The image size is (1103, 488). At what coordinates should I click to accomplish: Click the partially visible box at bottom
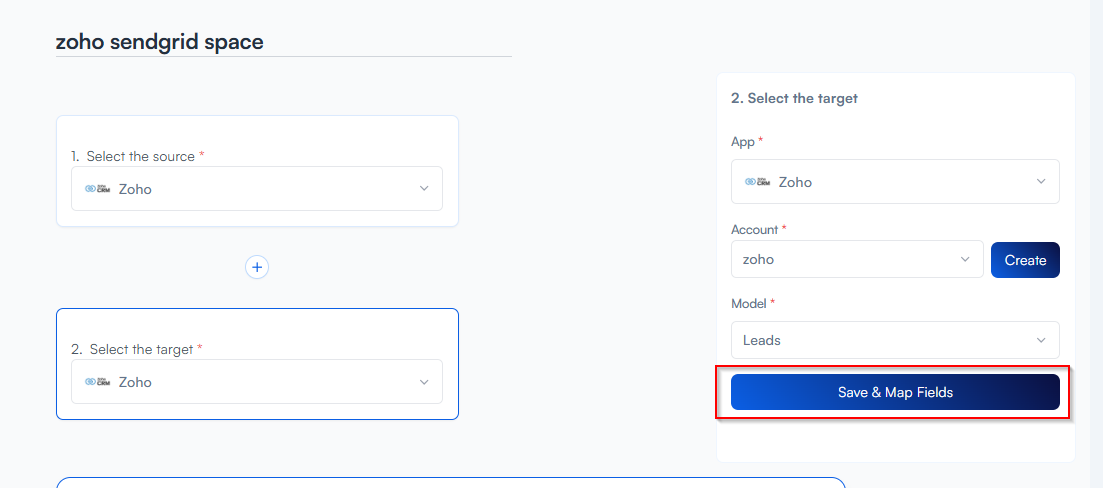pyautogui.click(x=450, y=483)
